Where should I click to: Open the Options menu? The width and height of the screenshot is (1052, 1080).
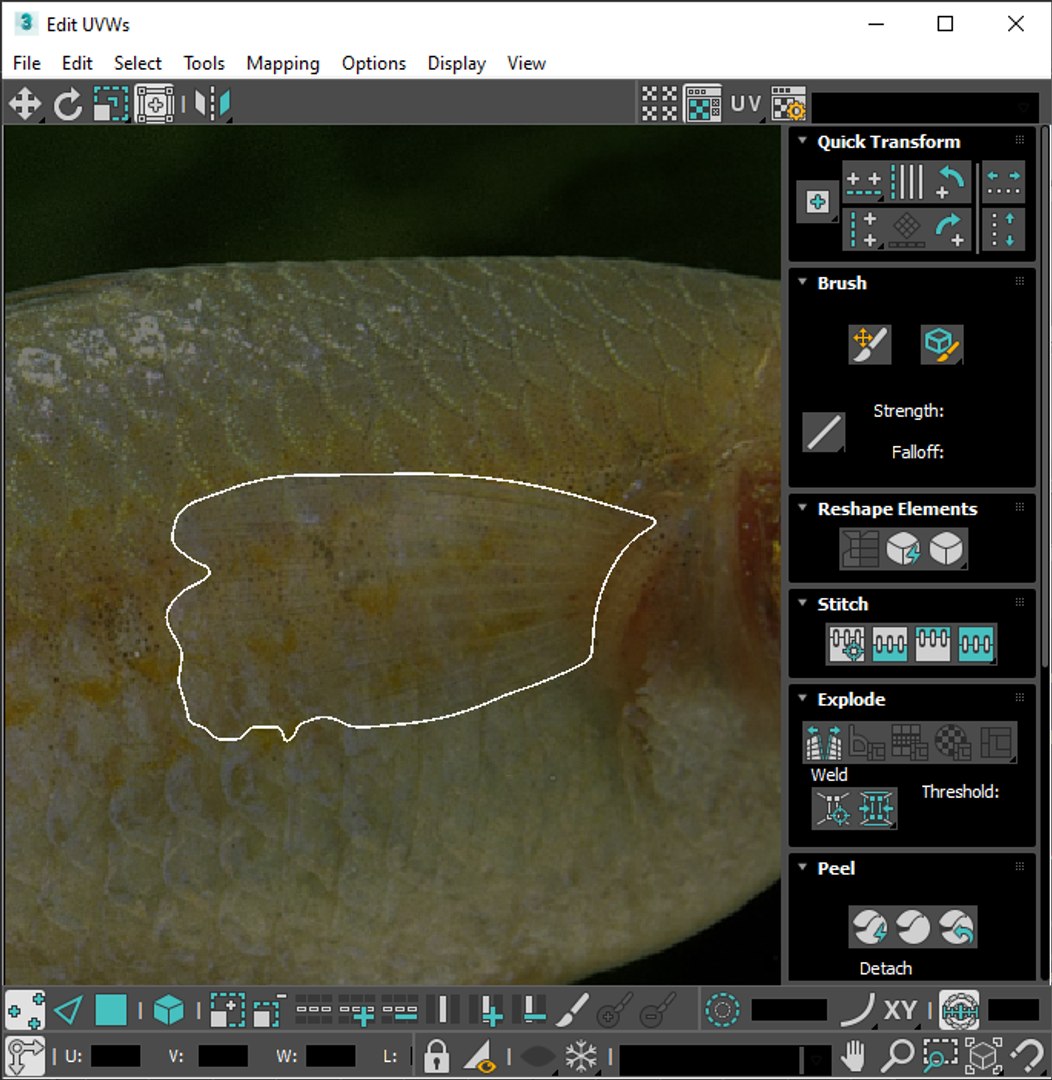coord(374,63)
